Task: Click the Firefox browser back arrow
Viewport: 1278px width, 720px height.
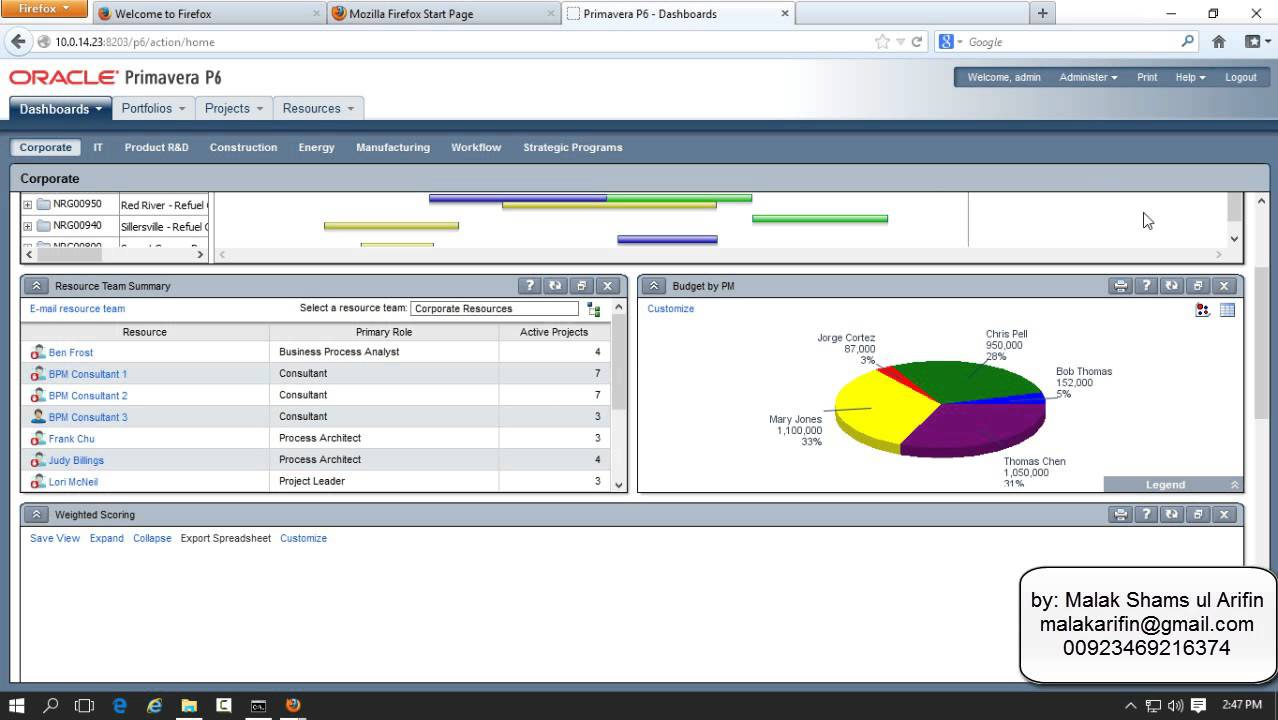Action: tap(18, 42)
